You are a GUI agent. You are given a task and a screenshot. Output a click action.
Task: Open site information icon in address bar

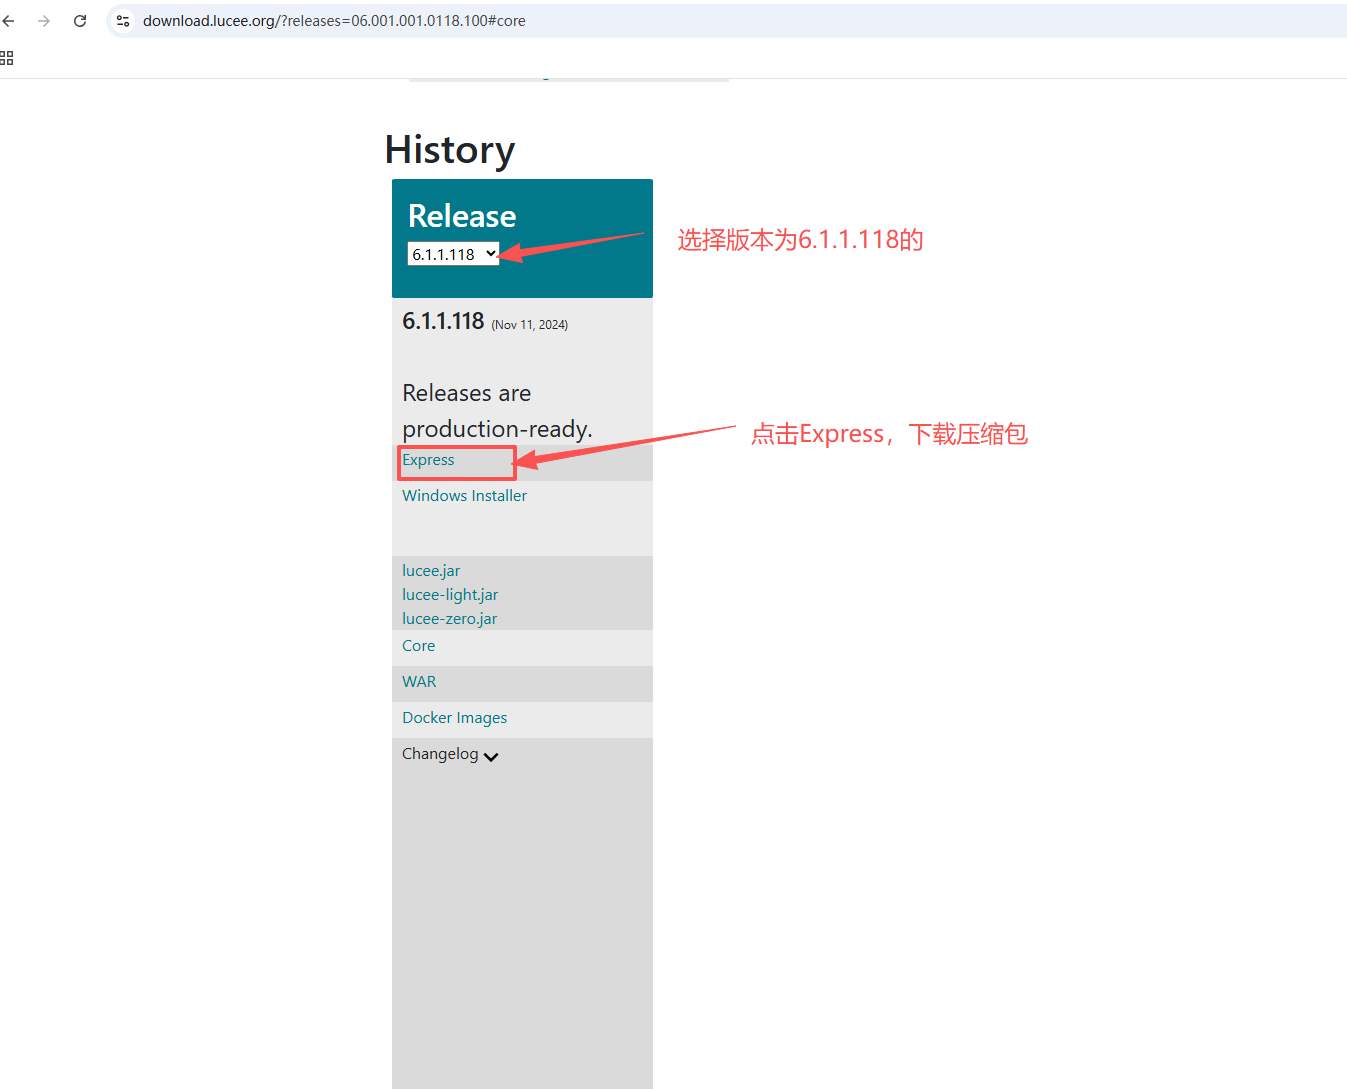point(123,21)
